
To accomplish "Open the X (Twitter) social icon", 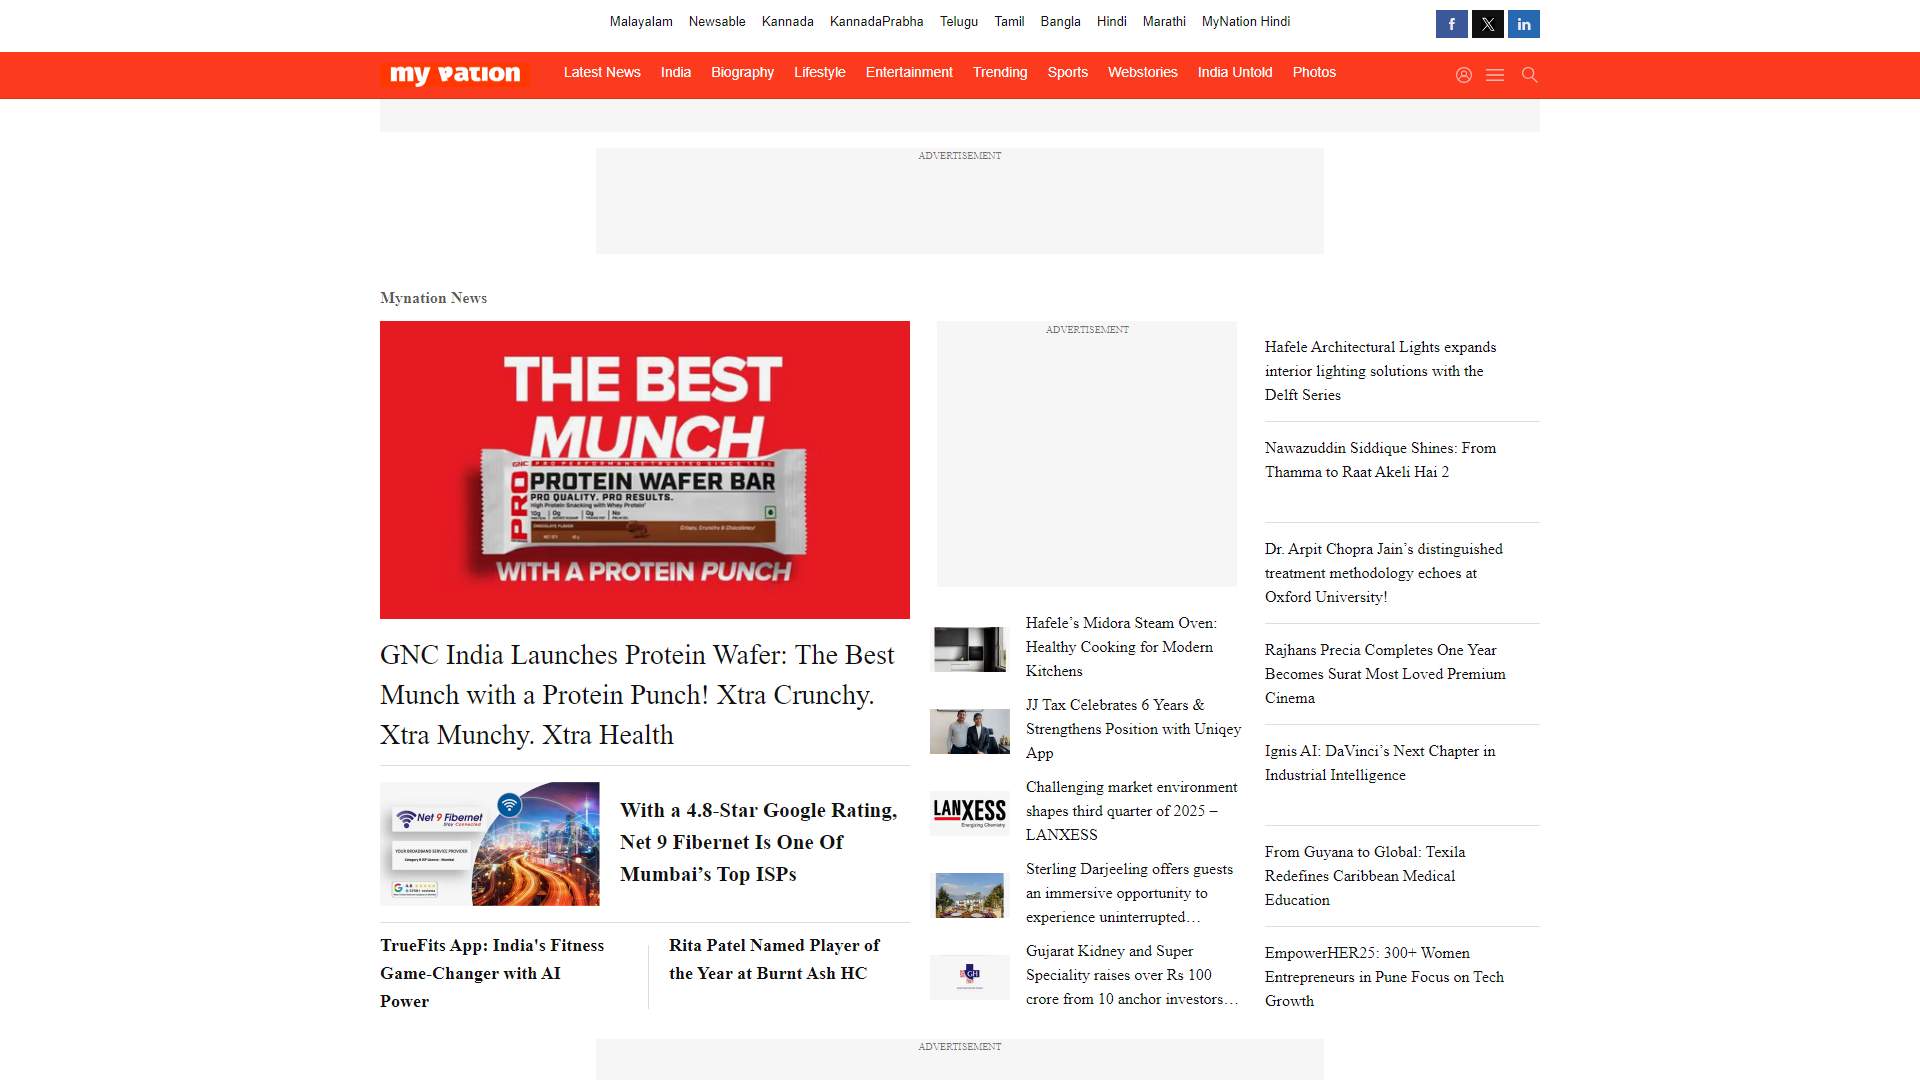I will [x=1487, y=24].
